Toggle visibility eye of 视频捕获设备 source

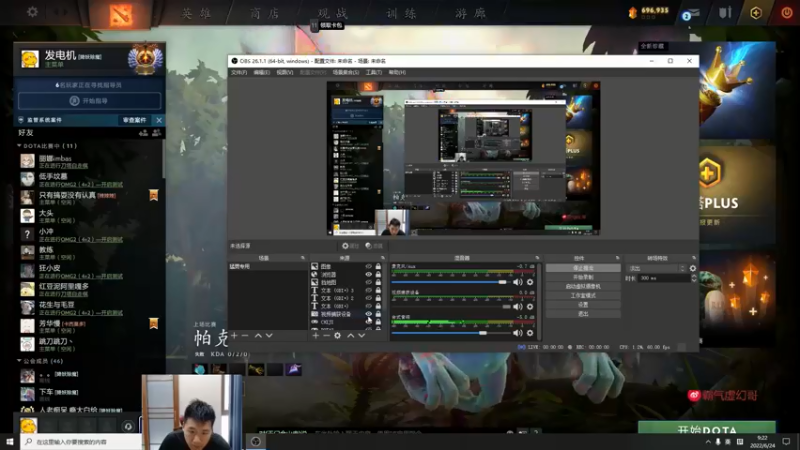click(368, 314)
